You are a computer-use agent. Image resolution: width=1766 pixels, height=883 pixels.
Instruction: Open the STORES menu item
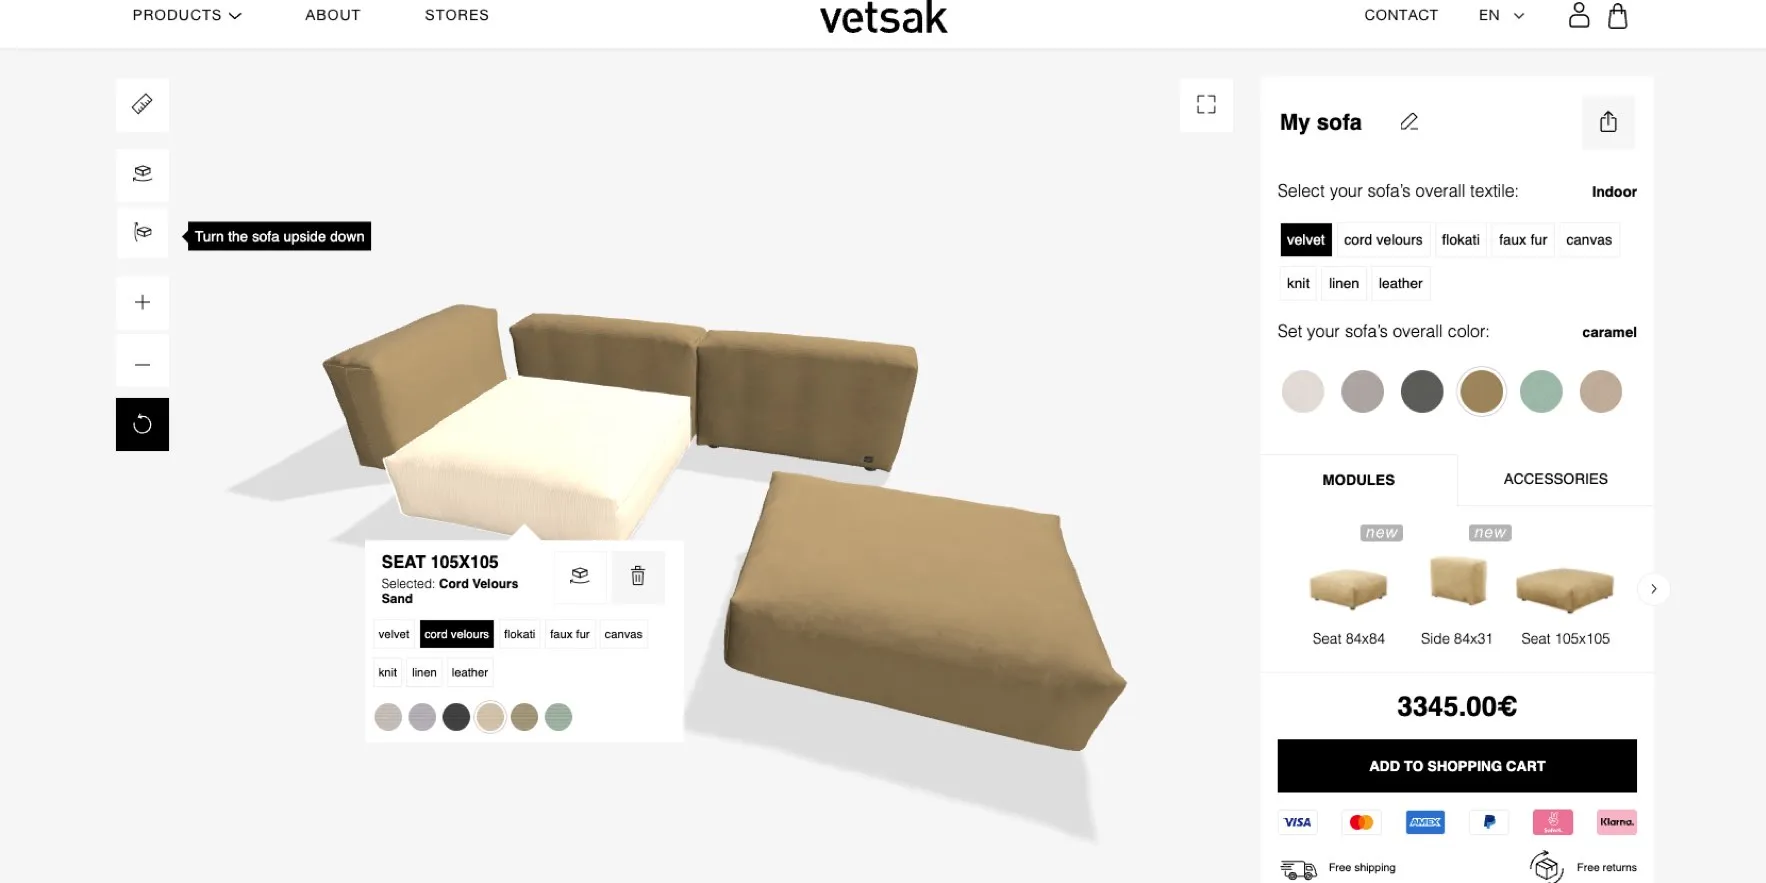[x=457, y=15]
